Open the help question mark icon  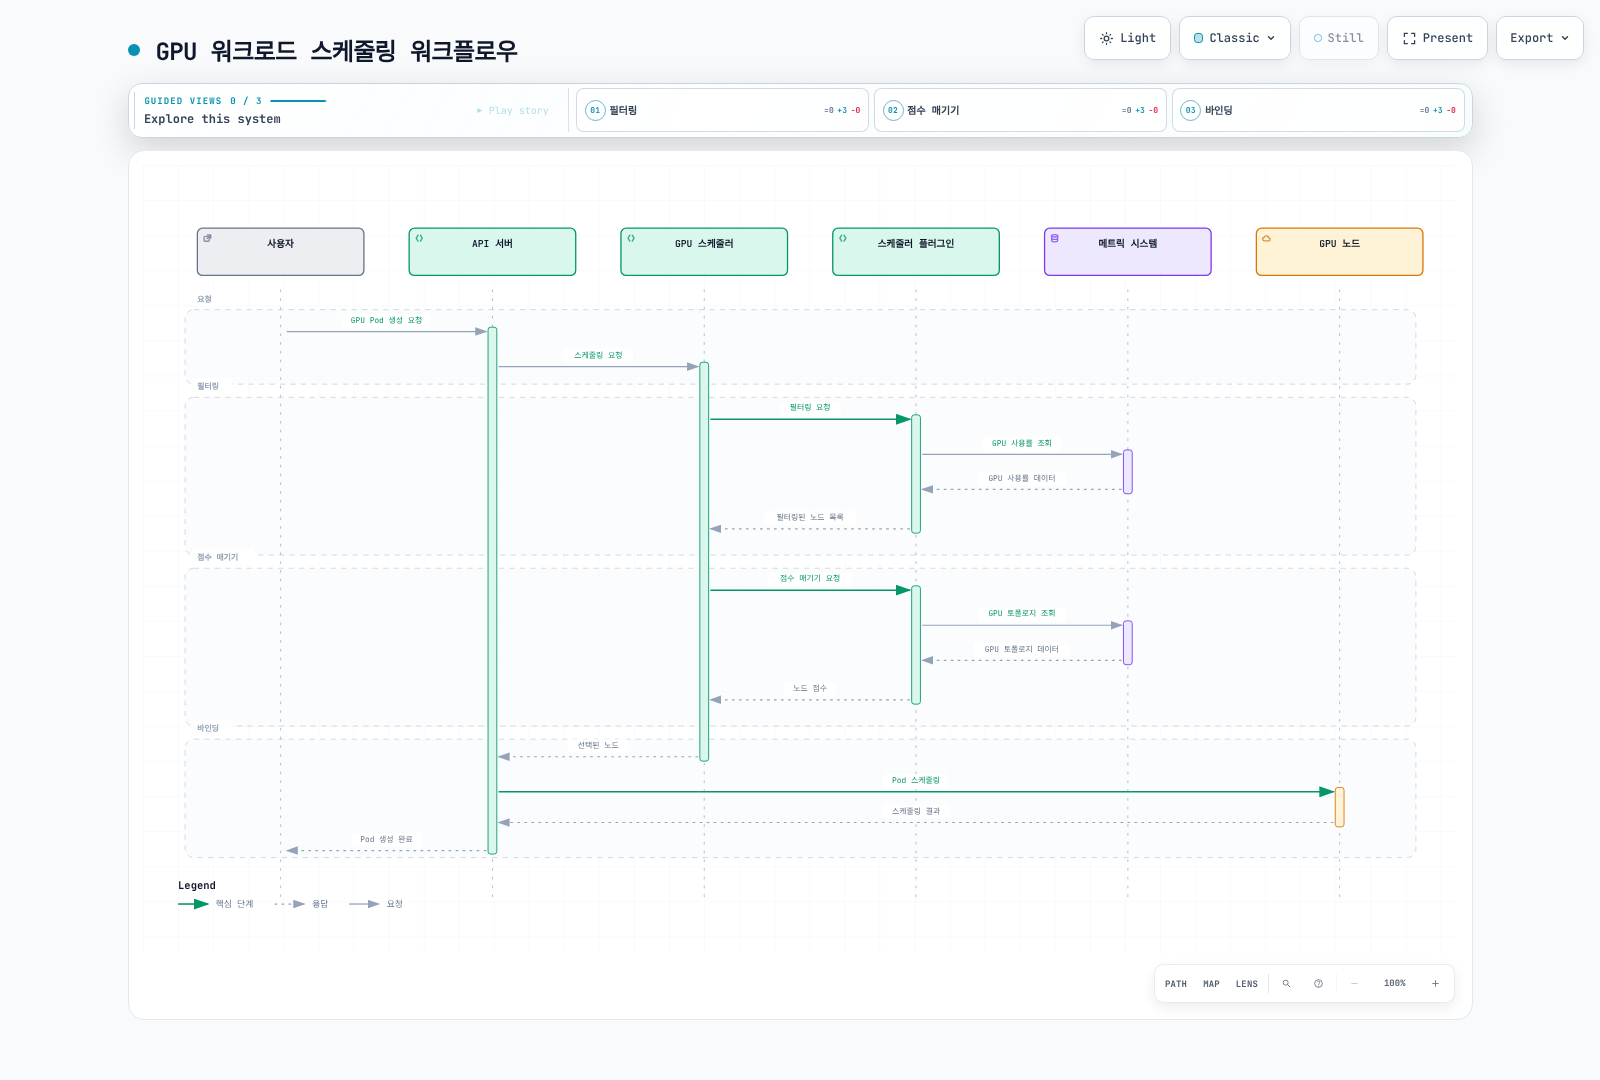[x=1318, y=984]
